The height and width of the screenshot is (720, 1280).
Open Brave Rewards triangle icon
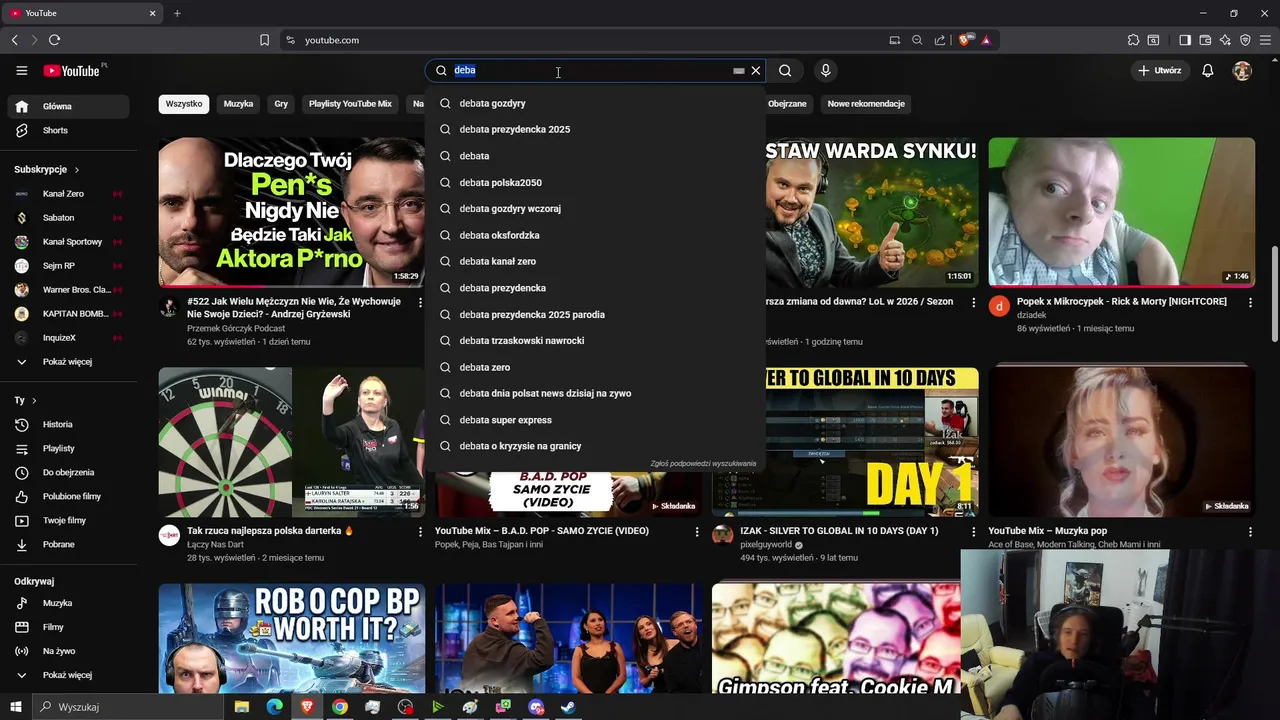click(x=986, y=40)
